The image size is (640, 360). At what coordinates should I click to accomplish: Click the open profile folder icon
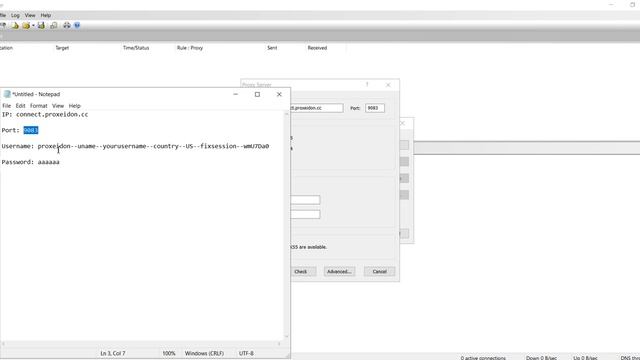click(x=26, y=25)
